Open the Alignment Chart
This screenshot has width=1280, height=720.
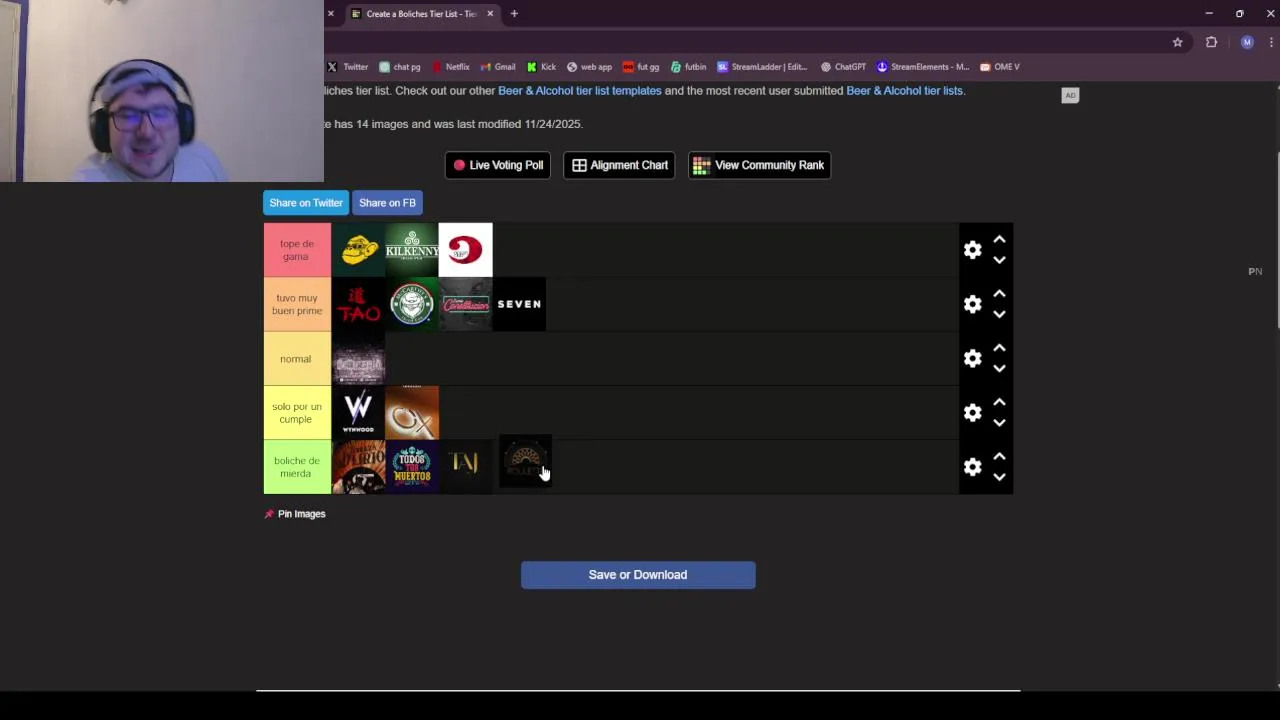(620, 165)
